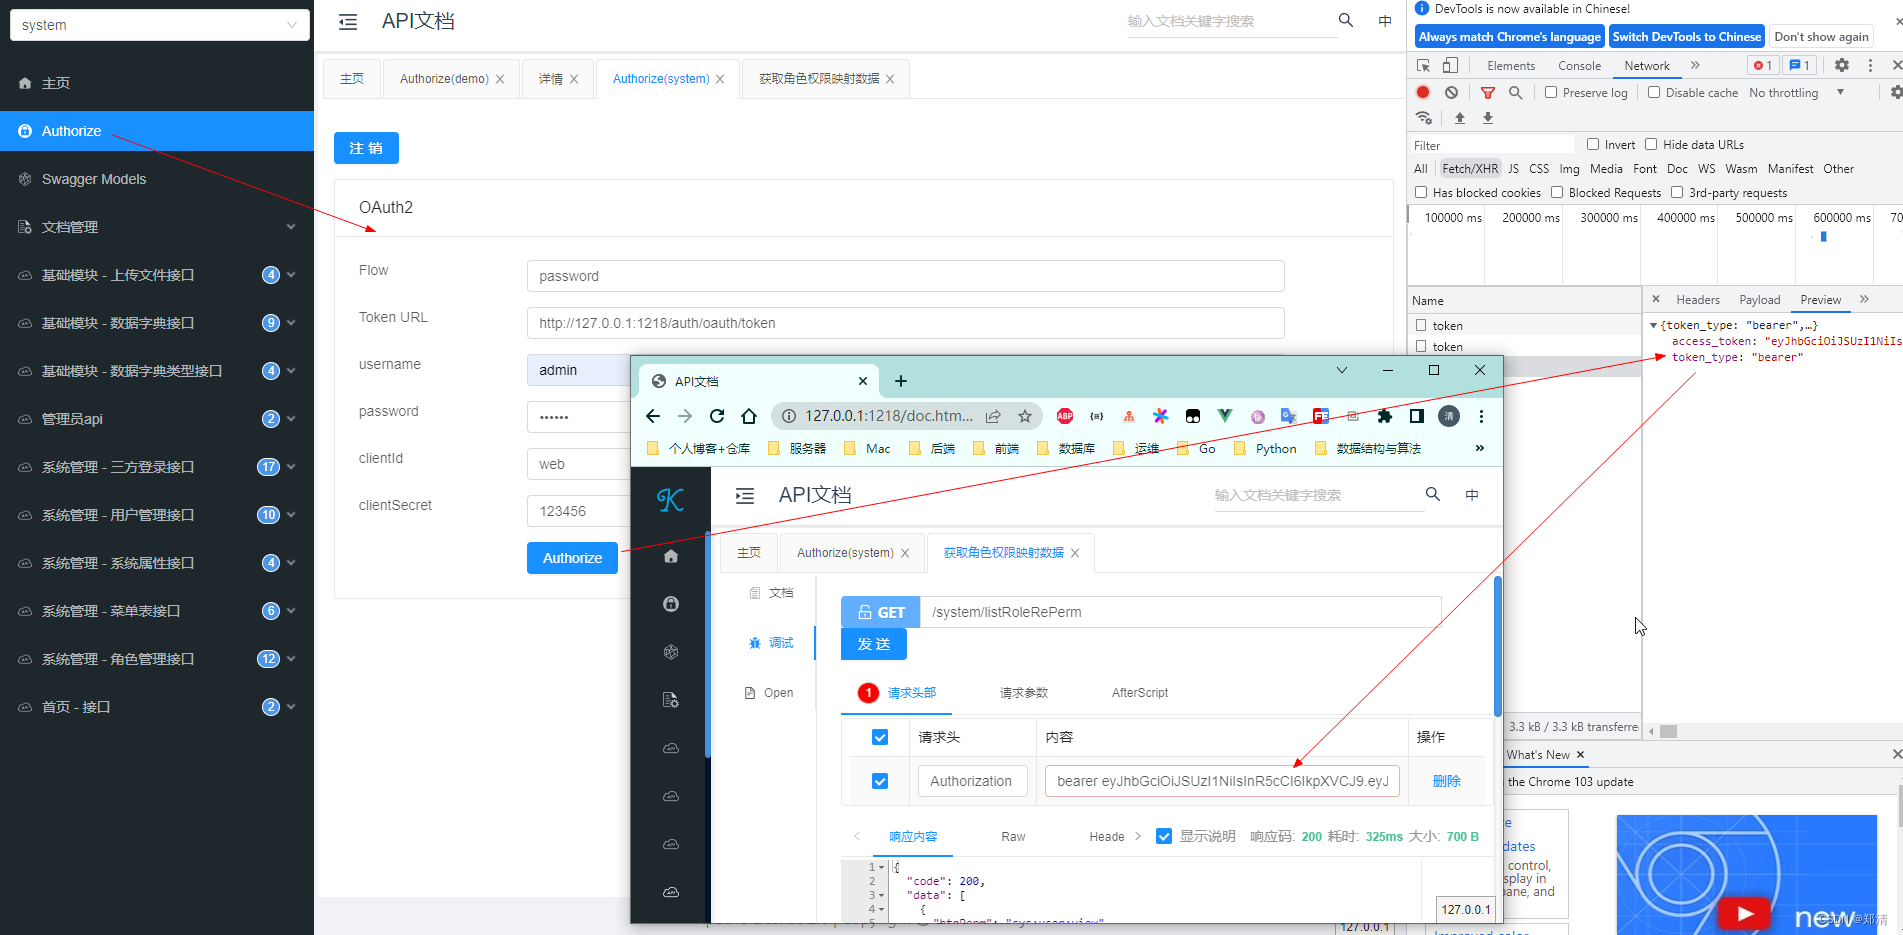
Task: Open DevTools settings gear
Action: [1842, 65]
